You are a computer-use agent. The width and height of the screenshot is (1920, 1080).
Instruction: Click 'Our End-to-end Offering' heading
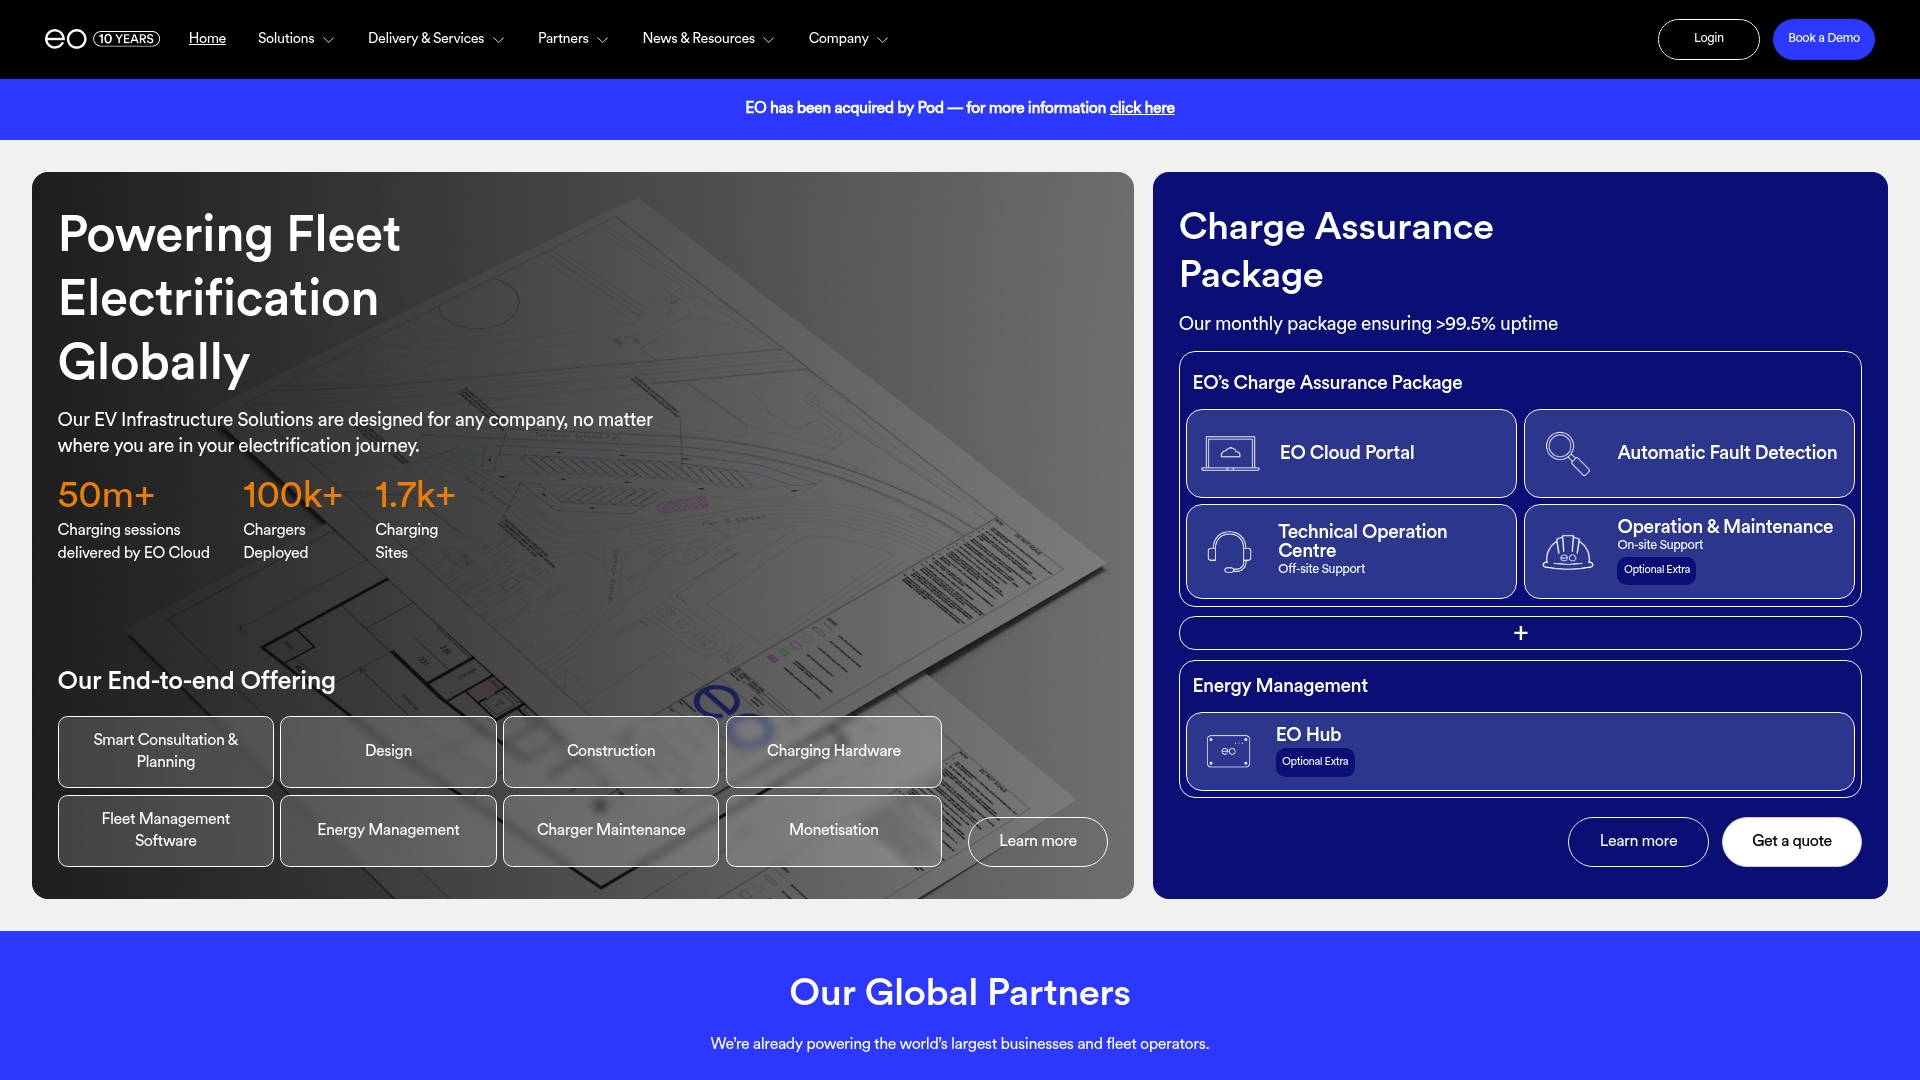click(x=197, y=681)
